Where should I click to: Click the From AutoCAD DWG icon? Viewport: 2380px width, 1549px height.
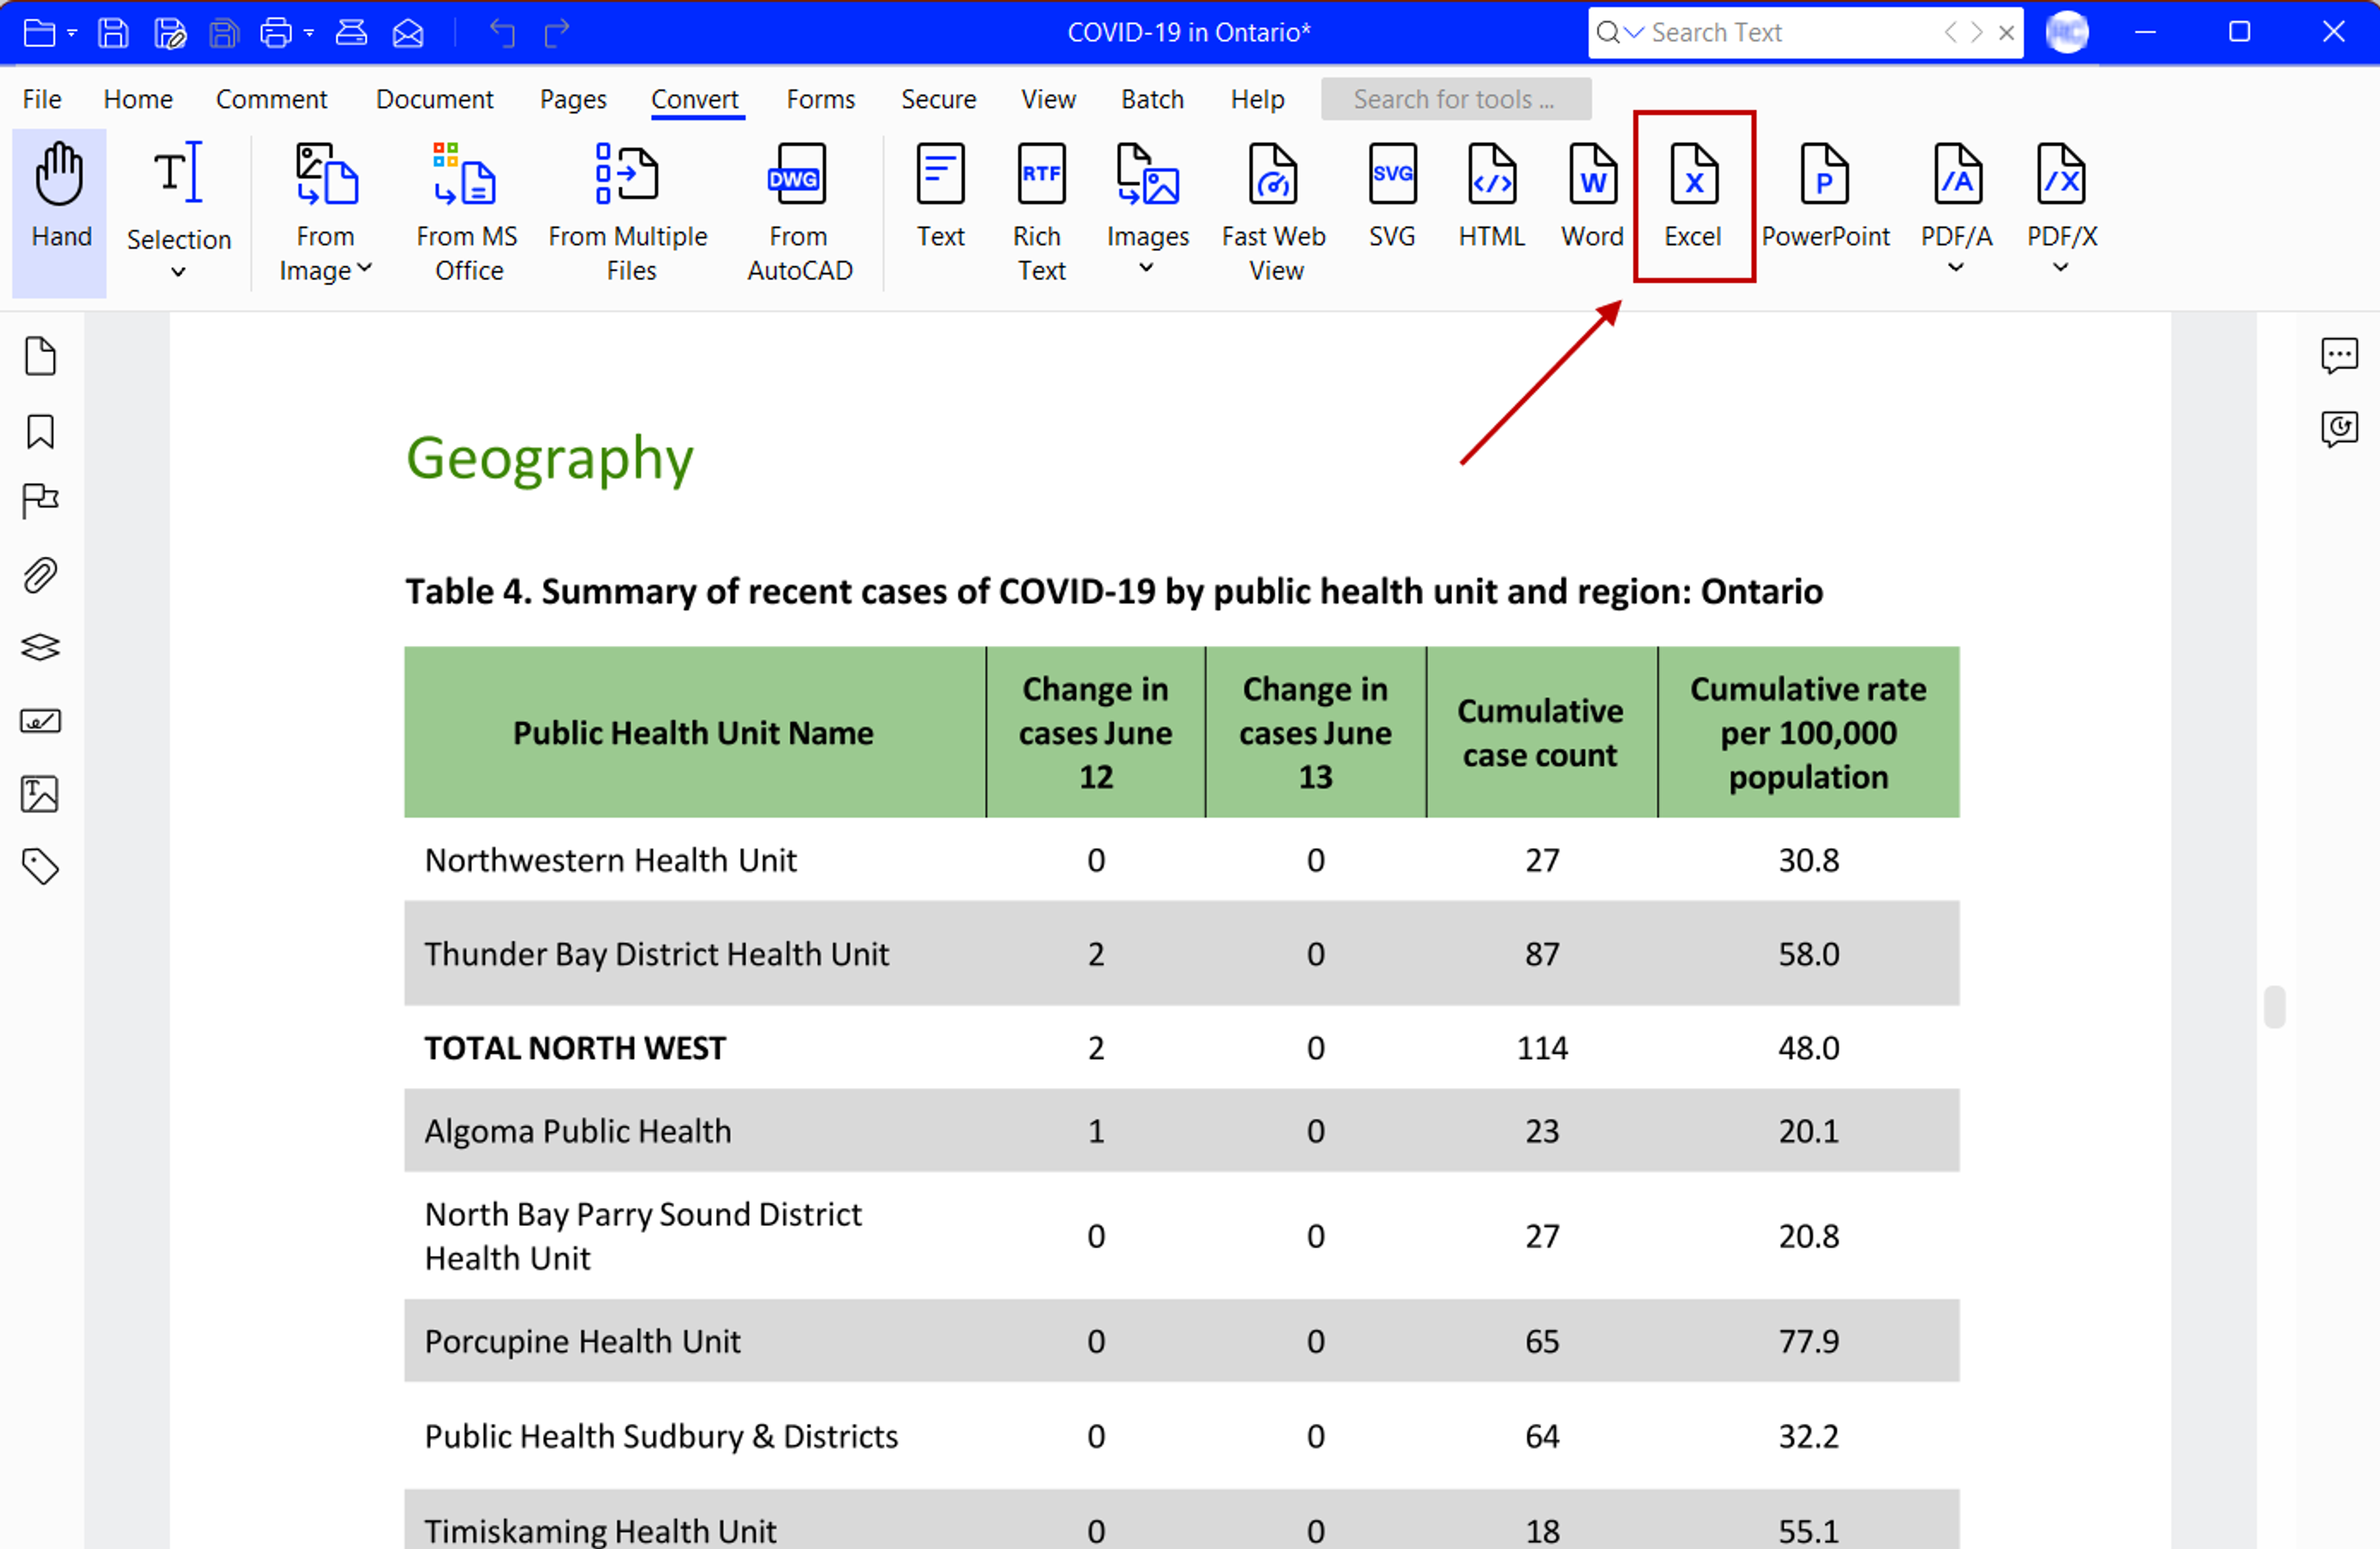[x=797, y=176]
